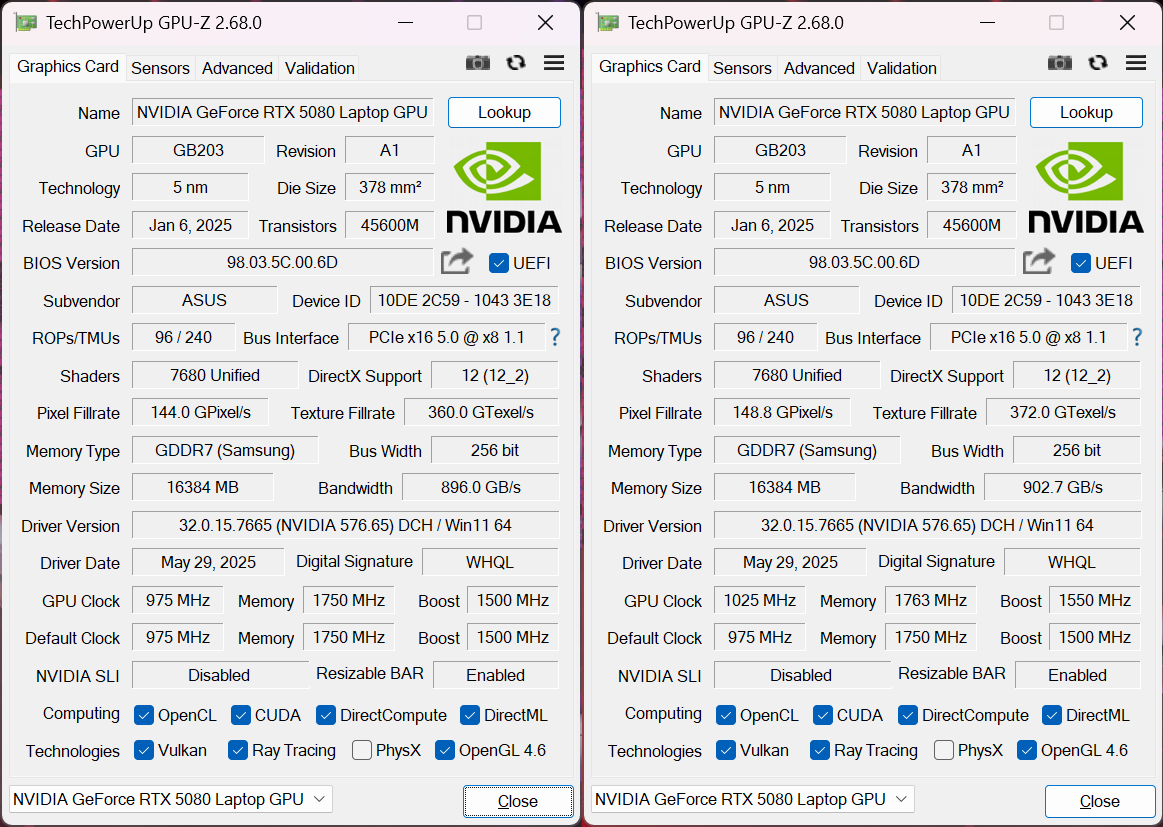Select Graphics Card tab in left window

[x=67, y=67]
